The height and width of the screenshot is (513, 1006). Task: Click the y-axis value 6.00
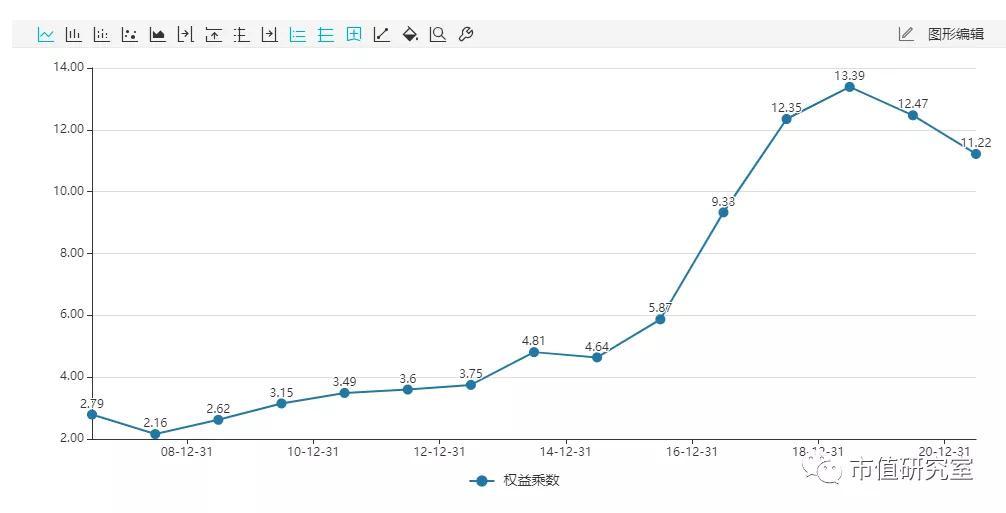pyautogui.click(x=72, y=315)
